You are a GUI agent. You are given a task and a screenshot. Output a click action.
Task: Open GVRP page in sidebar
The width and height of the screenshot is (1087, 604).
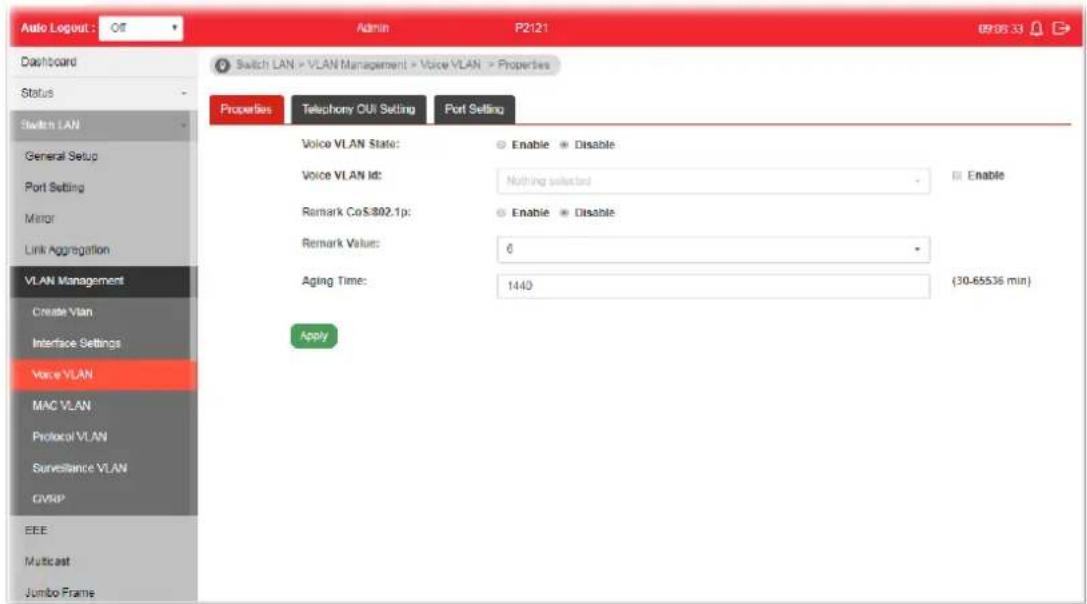[104, 499]
